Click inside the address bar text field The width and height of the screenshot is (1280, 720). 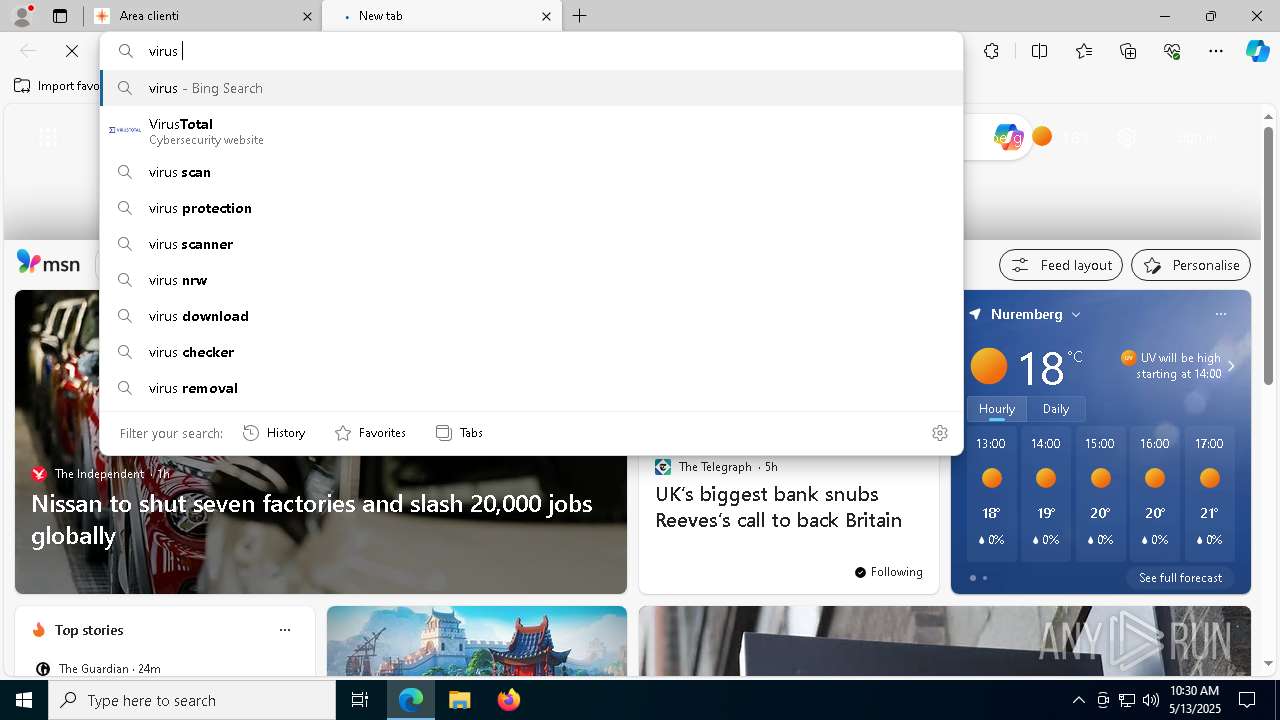click(x=531, y=51)
